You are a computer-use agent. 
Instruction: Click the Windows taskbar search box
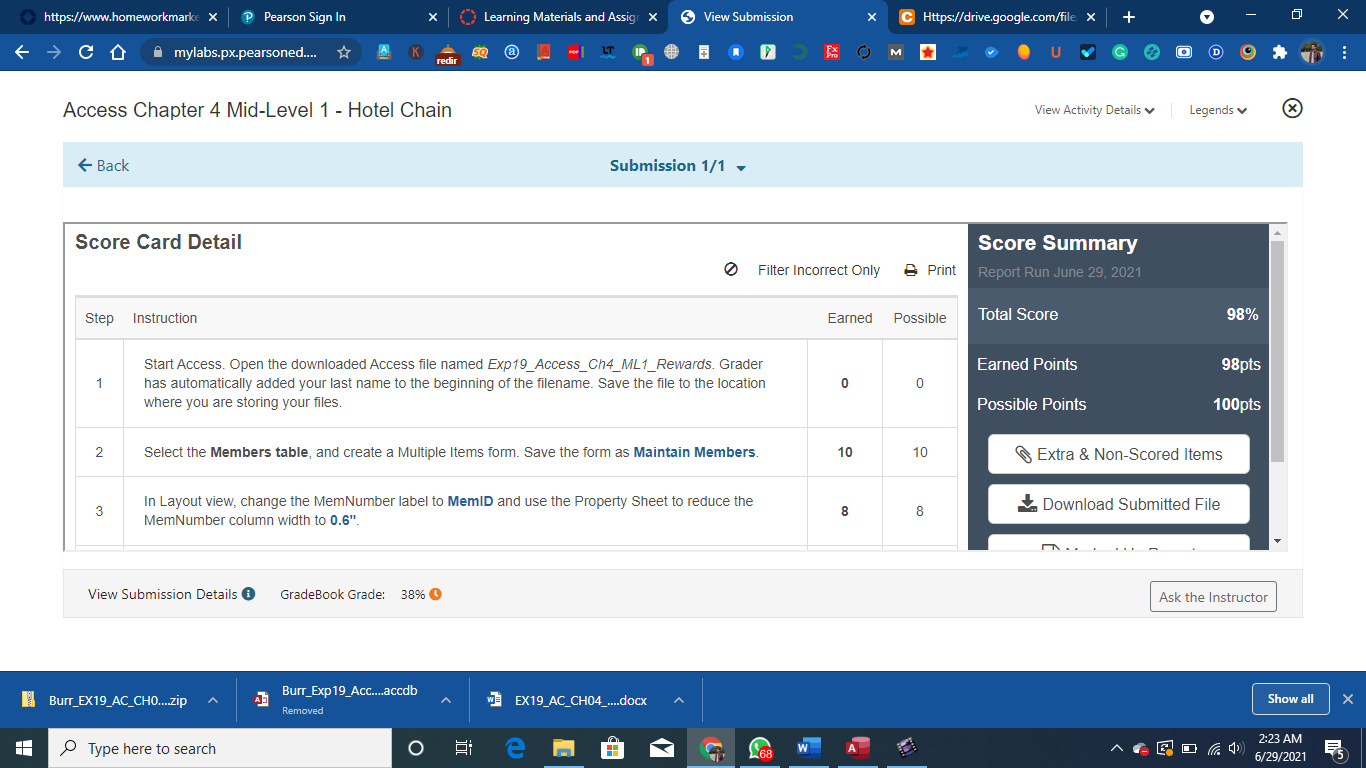point(220,748)
